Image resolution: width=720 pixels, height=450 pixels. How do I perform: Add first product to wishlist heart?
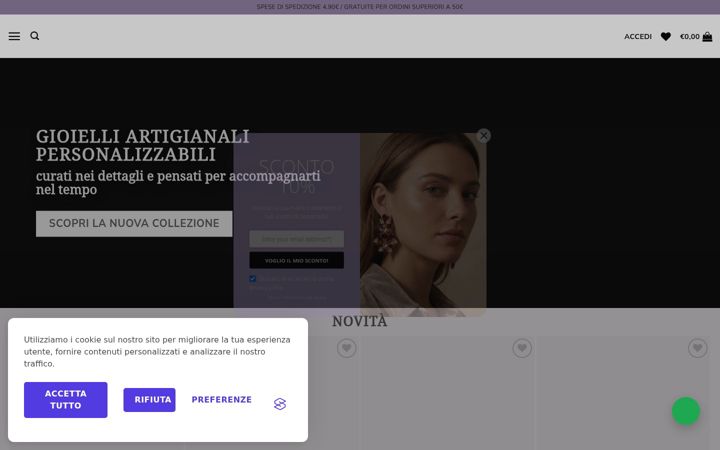(347, 348)
